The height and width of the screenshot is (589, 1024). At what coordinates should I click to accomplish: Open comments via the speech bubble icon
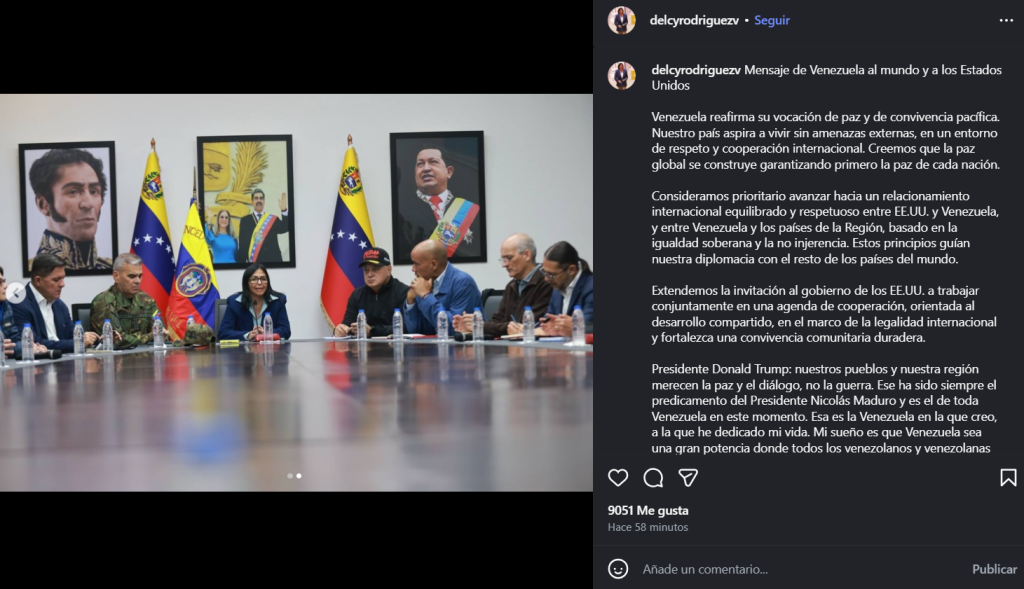[x=653, y=478]
